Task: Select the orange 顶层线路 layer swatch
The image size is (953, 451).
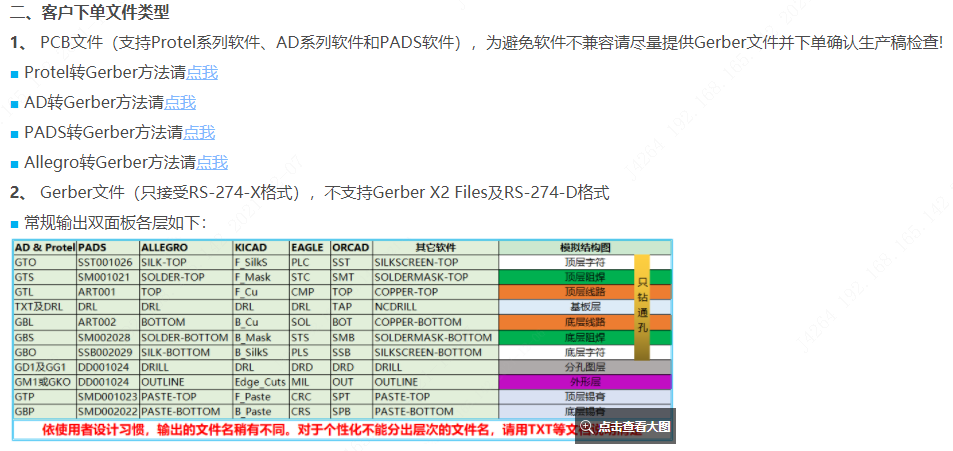Action: pos(566,292)
